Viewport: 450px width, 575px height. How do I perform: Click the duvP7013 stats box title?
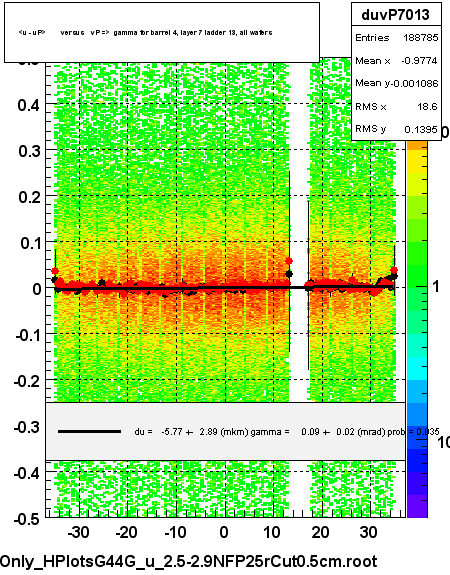tap(396, 15)
